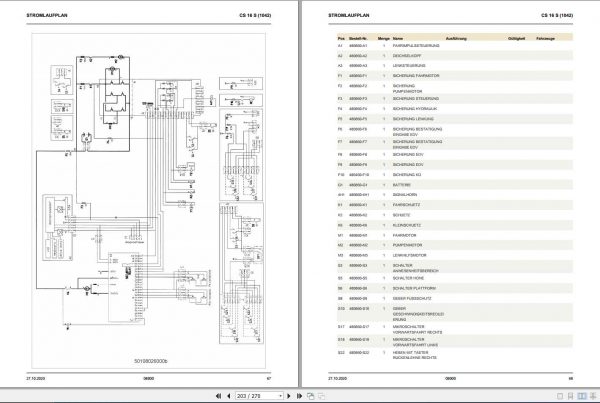Click the STROMLAUFPLAN heading on the right page
600x403 pixels.
point(349,15)
